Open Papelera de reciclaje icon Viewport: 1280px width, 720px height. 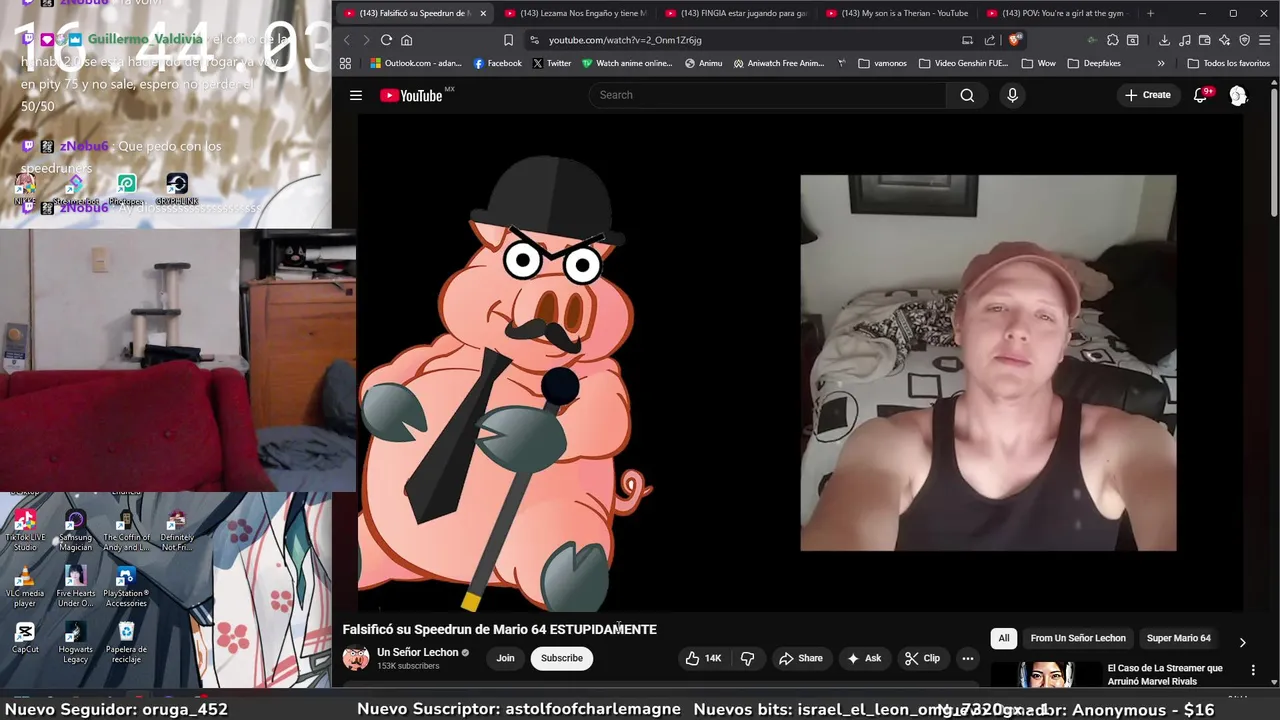click(x=126, y=643)
